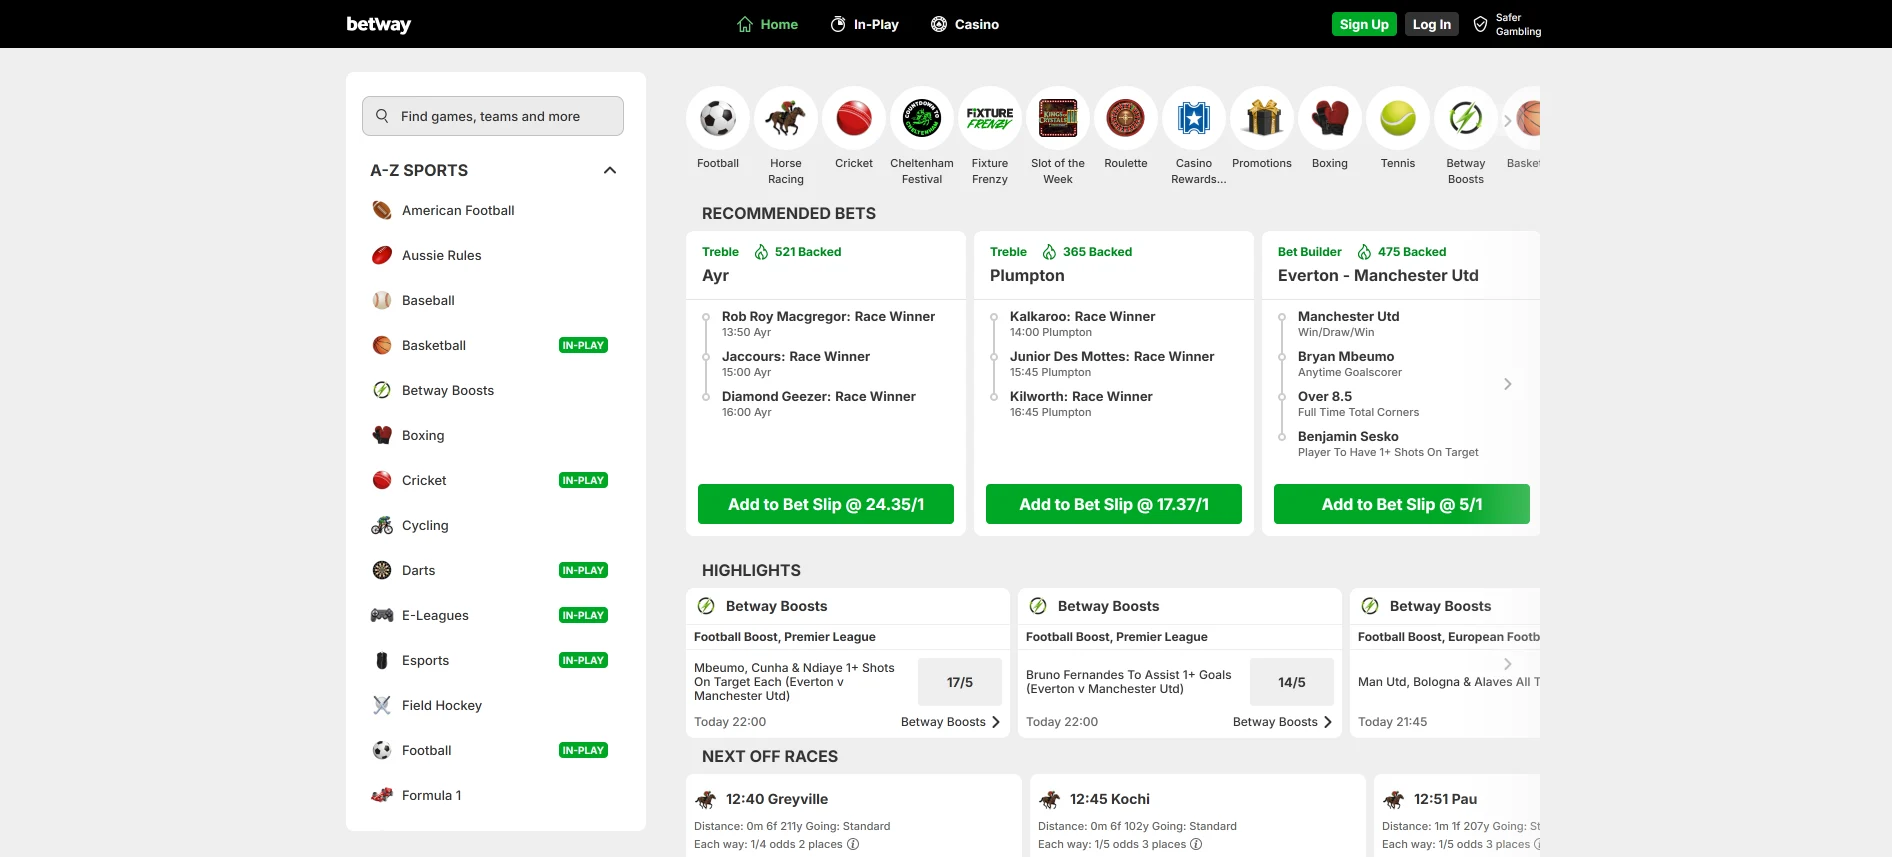This screenshot has width=1892, height=857.
Task: Open Baseball in sidebar
Action: click(x=496, y=300)
